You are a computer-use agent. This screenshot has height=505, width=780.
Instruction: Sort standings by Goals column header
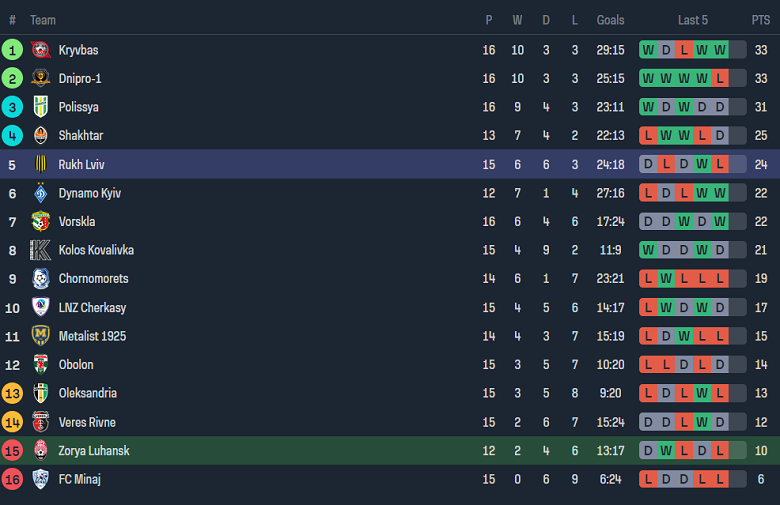click(x=610, y=20)
